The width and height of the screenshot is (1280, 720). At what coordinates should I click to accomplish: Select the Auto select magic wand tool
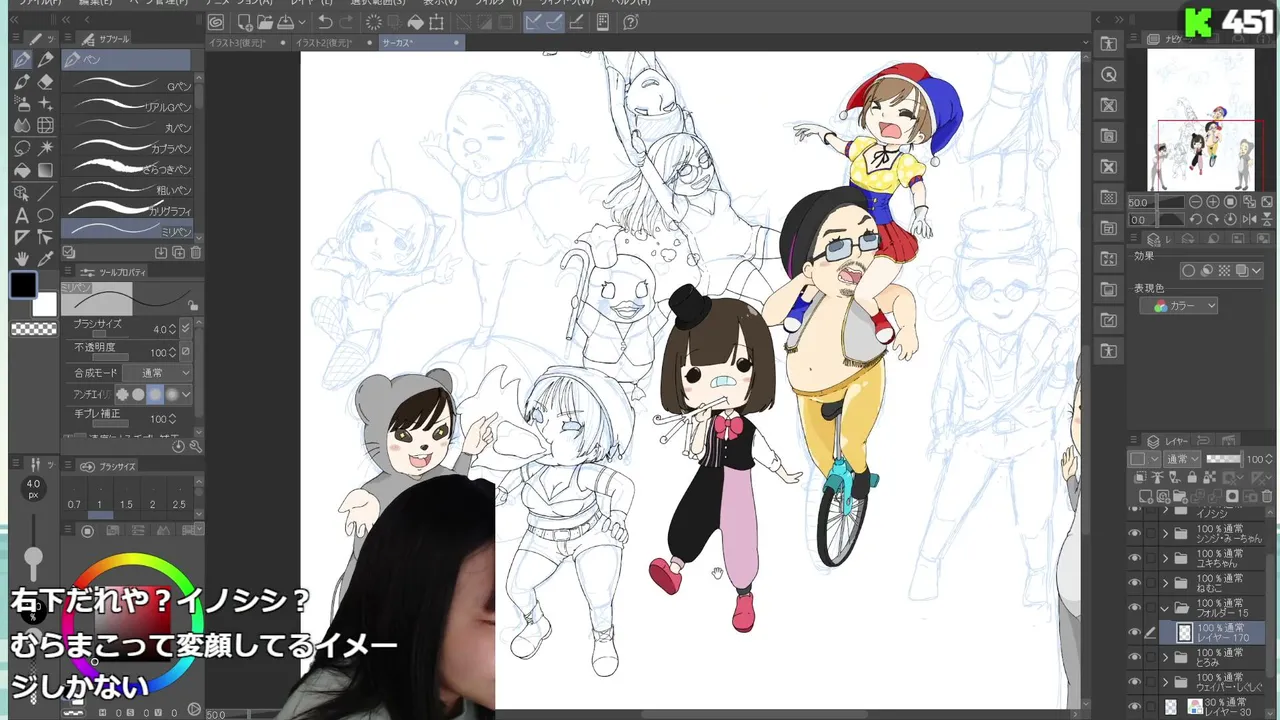[x=45, y=148]
